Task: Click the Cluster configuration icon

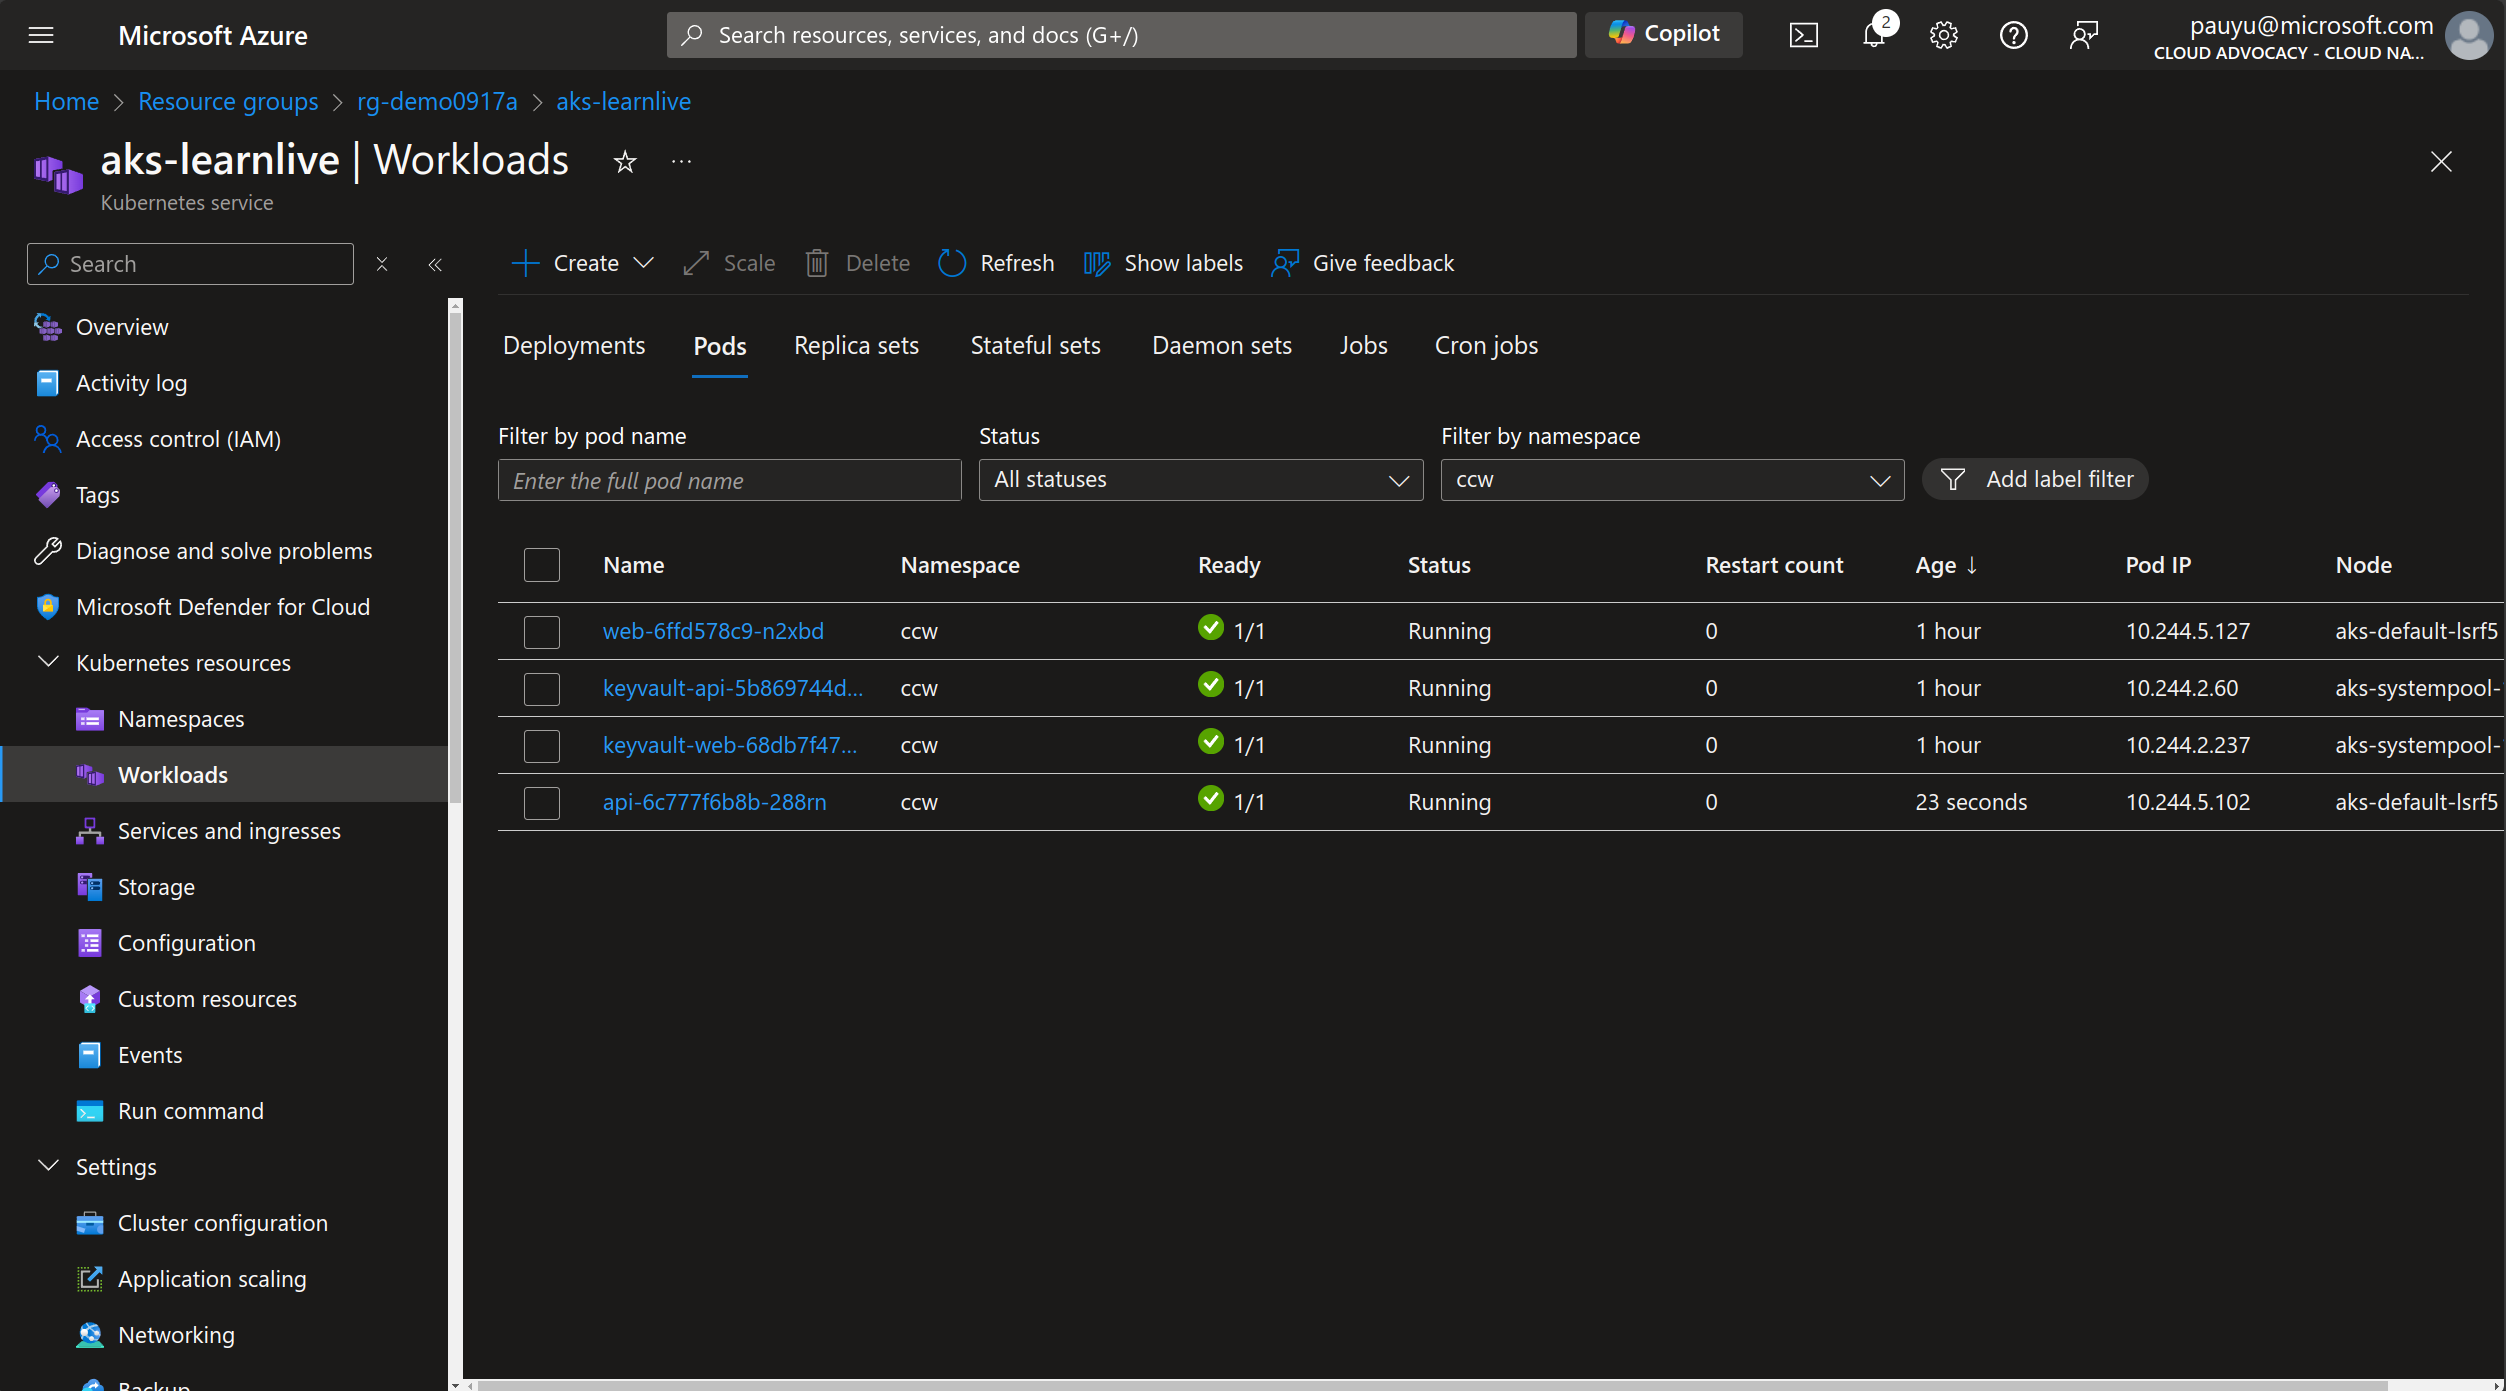Action: click(x=90, y=1223)
